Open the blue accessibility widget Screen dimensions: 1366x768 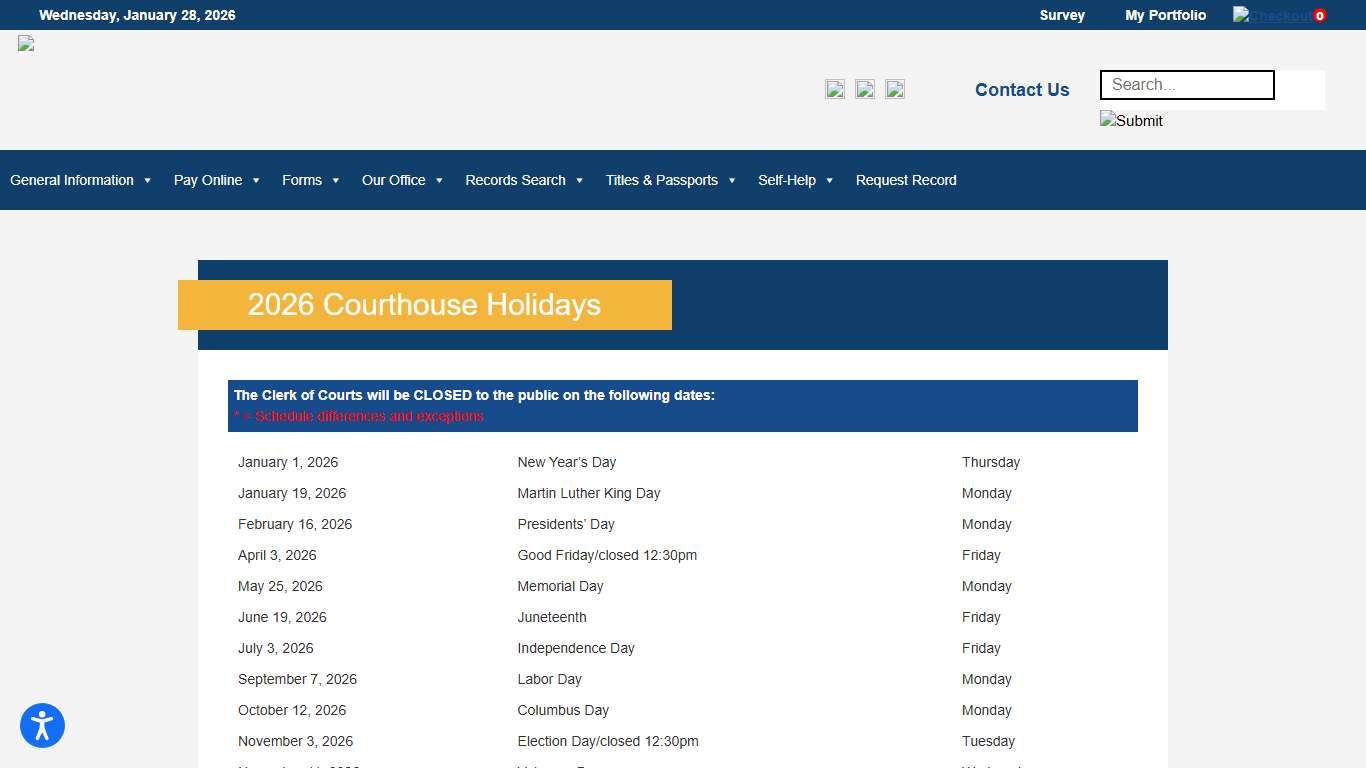pos(42,725)
